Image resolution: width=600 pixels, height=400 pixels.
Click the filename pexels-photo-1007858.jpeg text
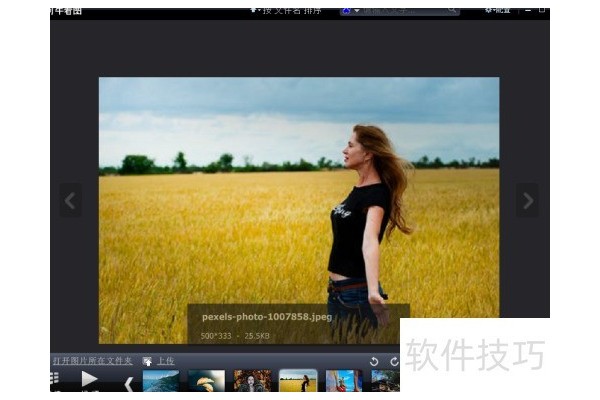tap(267, 317)
